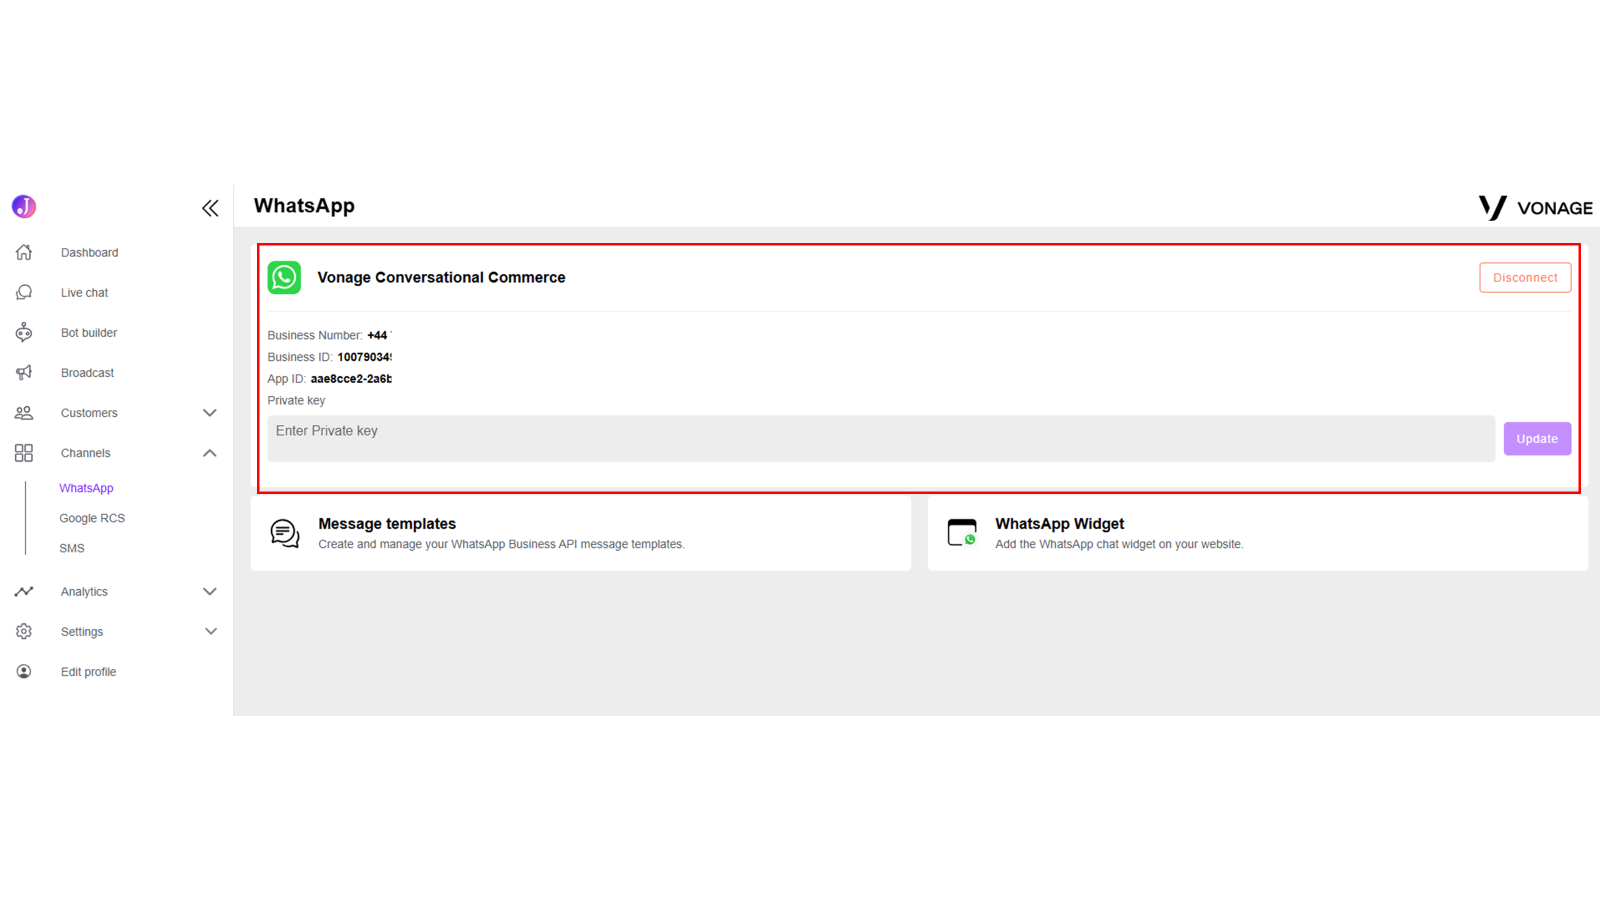Expand the Analytics menu chevron

[210, 591]
